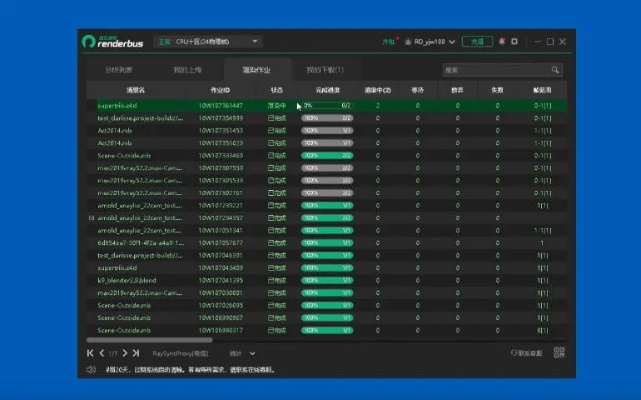This screenshot has width=641, height=400.
Task: Click the contact support link
Action: pyautogui.click(x=527, y=353)
